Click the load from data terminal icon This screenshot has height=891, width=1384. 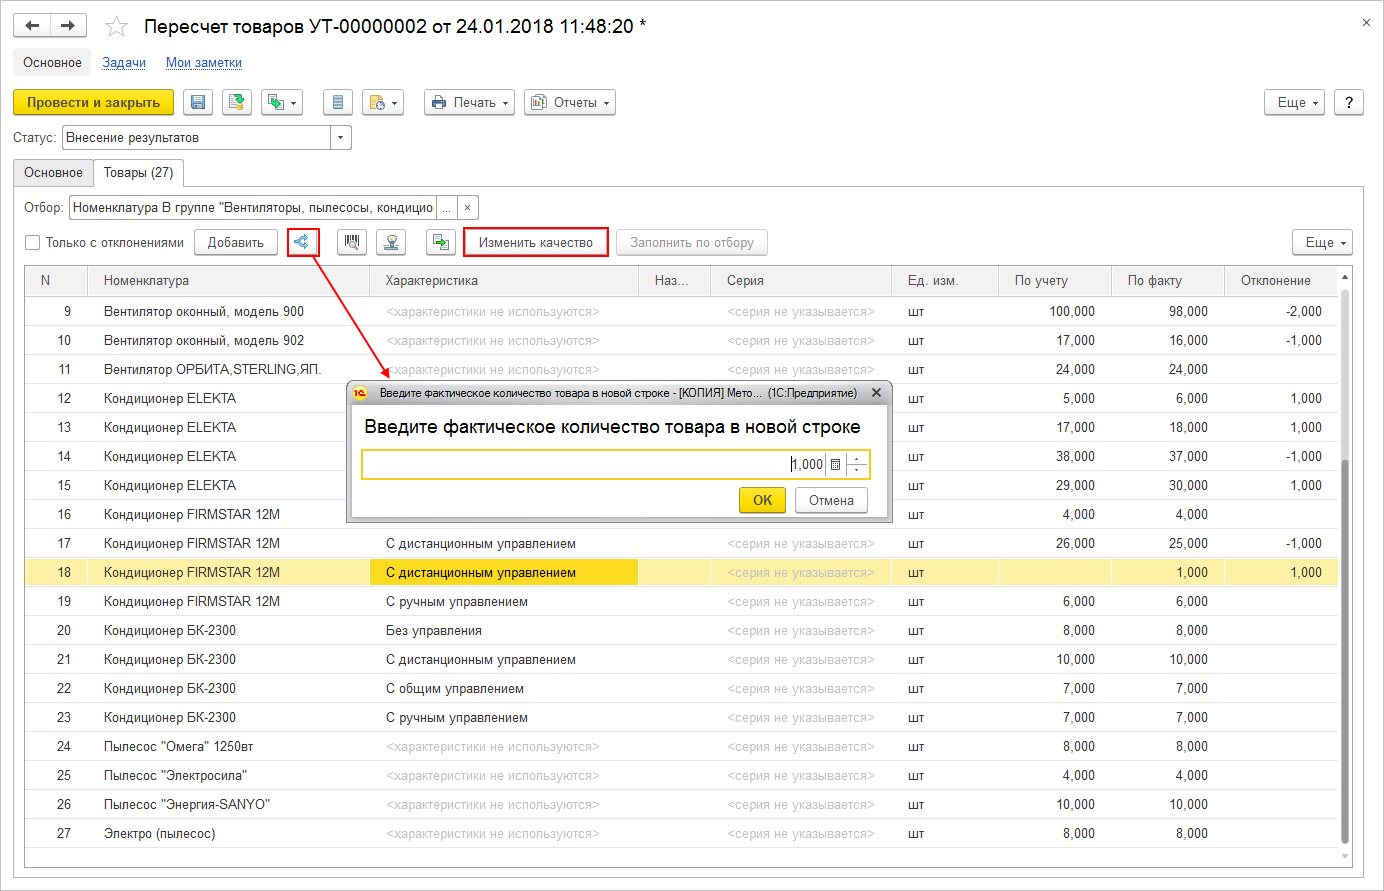pos(441,242)
